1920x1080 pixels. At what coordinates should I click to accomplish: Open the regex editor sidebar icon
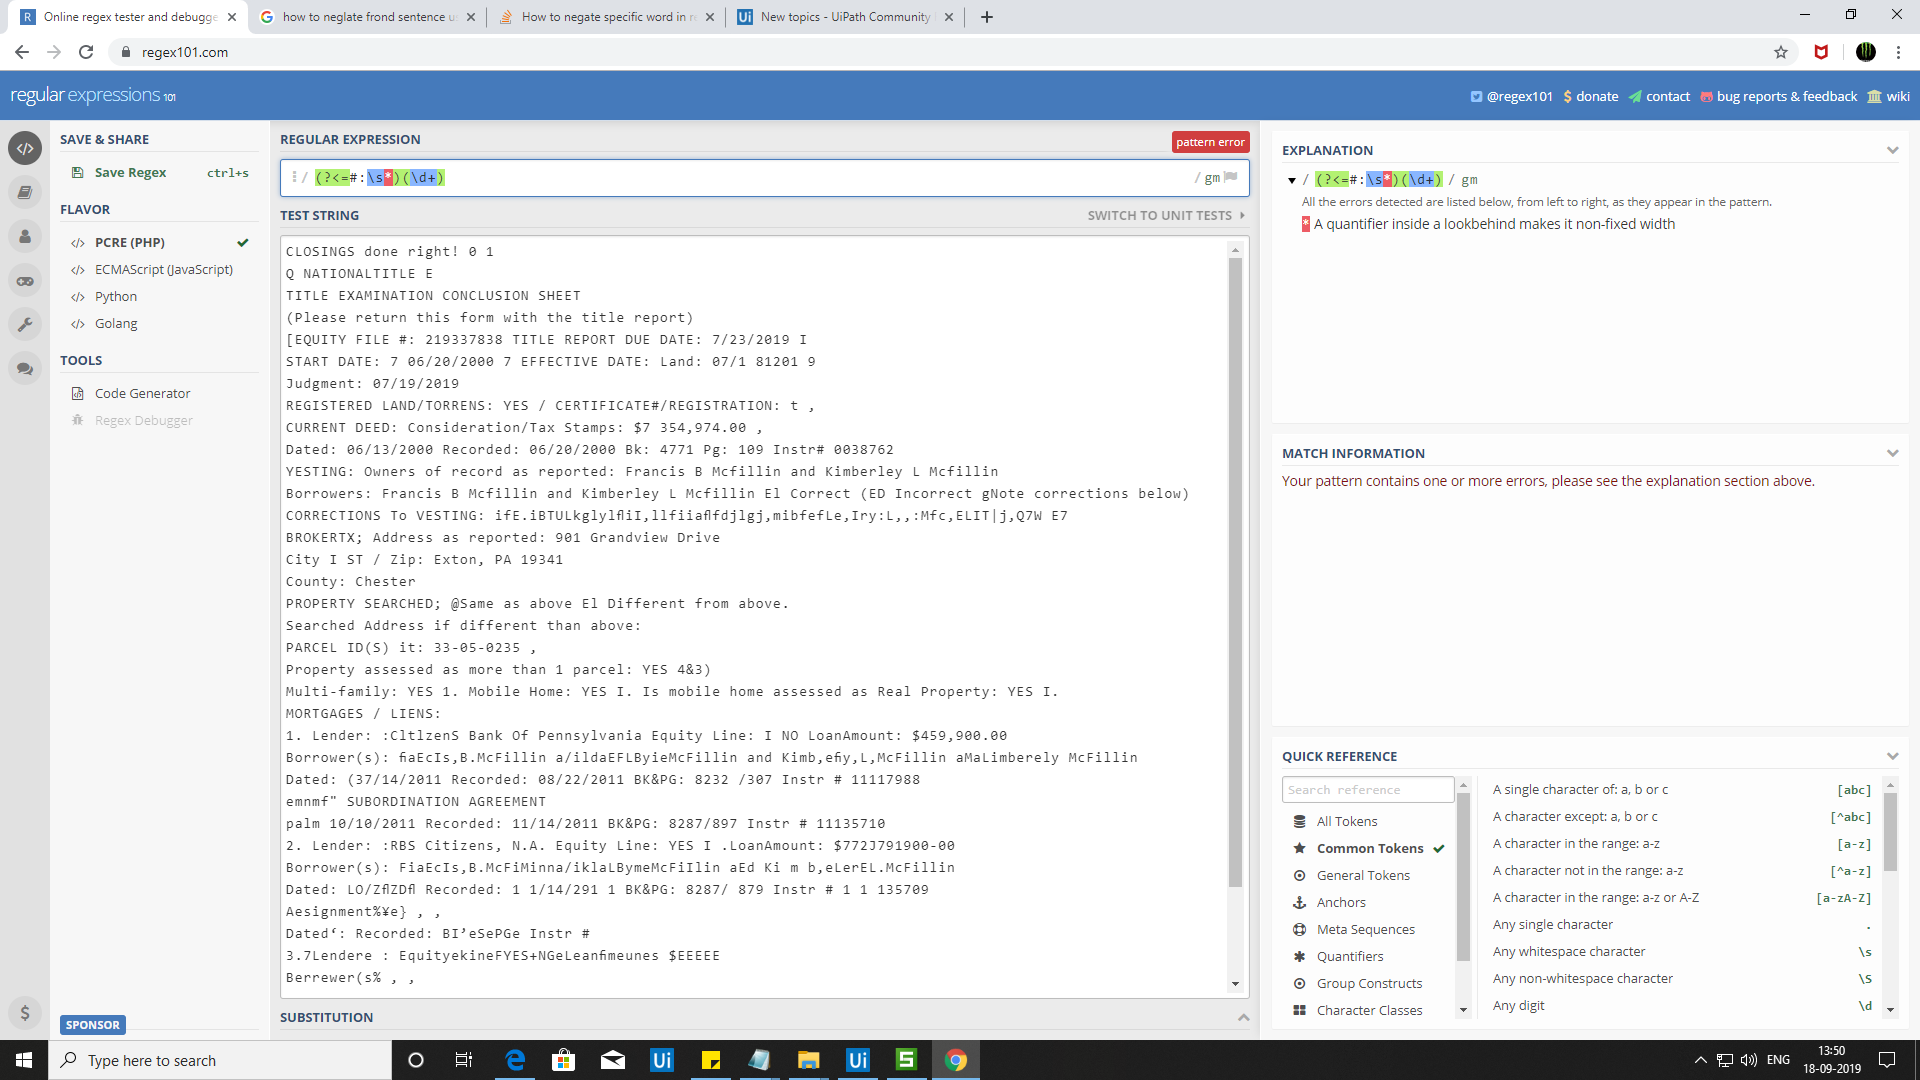coord(25,148)
